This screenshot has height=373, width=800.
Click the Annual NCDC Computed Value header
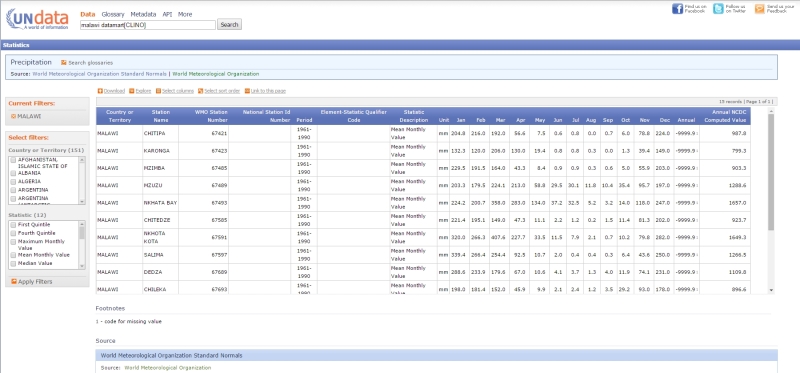pyautogui.click(x=725, y=116)
